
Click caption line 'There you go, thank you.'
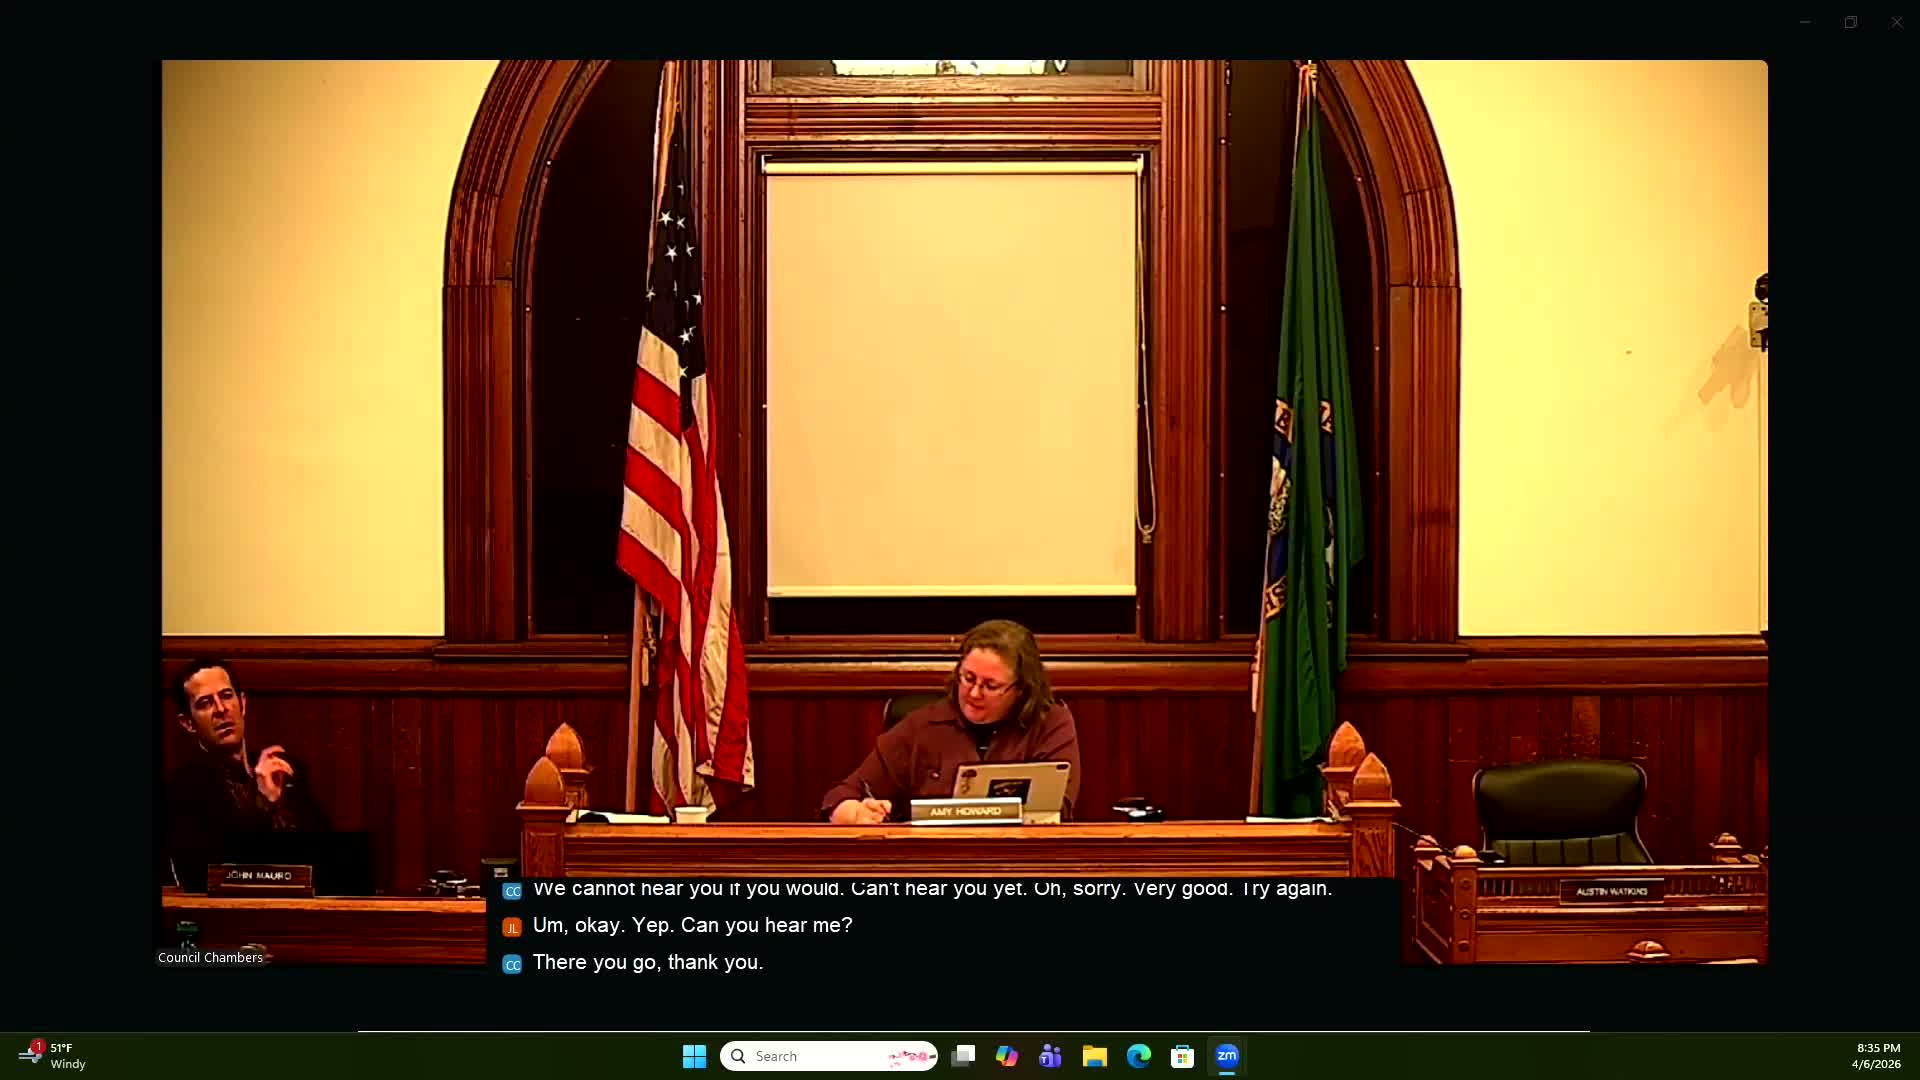click(x=648, y=962)
